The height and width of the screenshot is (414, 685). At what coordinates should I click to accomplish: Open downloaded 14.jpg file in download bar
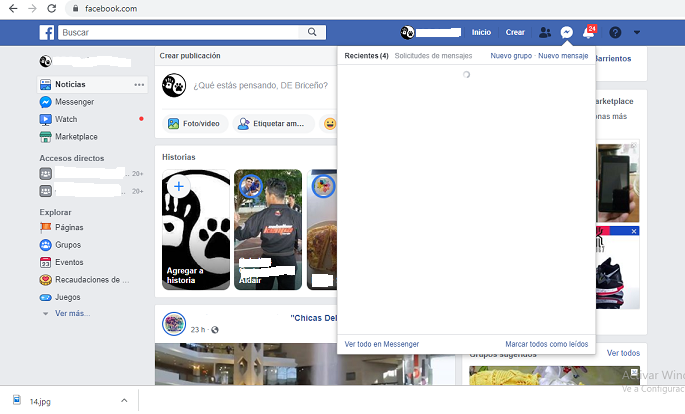(39, 401)
